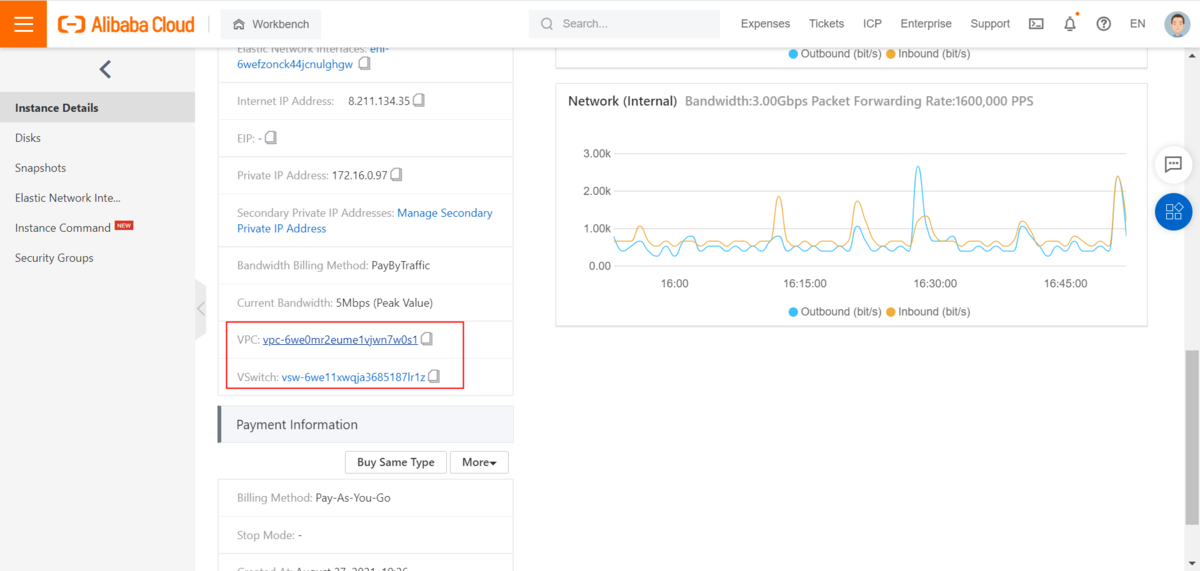The image size is (1200, 571).
Task: Click the Network (Internal) chart title
Action: pyautogui.click(x=622, y=102)
